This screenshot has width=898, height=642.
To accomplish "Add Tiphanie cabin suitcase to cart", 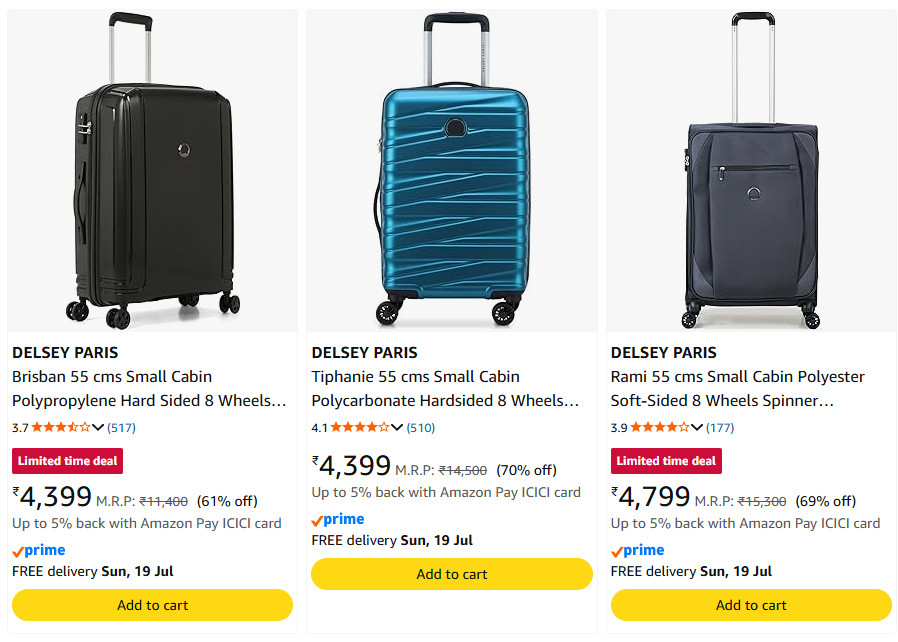I will click(452, 574).
